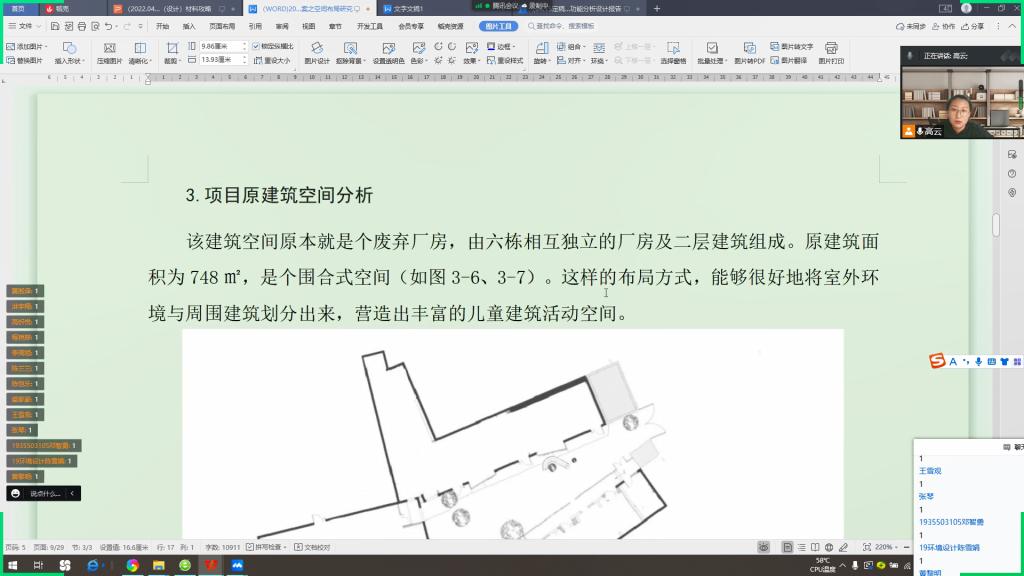Expand the File (文件) menu dropdown arrow
This screenshot has height=576, width=1024.
coord(39,26)
